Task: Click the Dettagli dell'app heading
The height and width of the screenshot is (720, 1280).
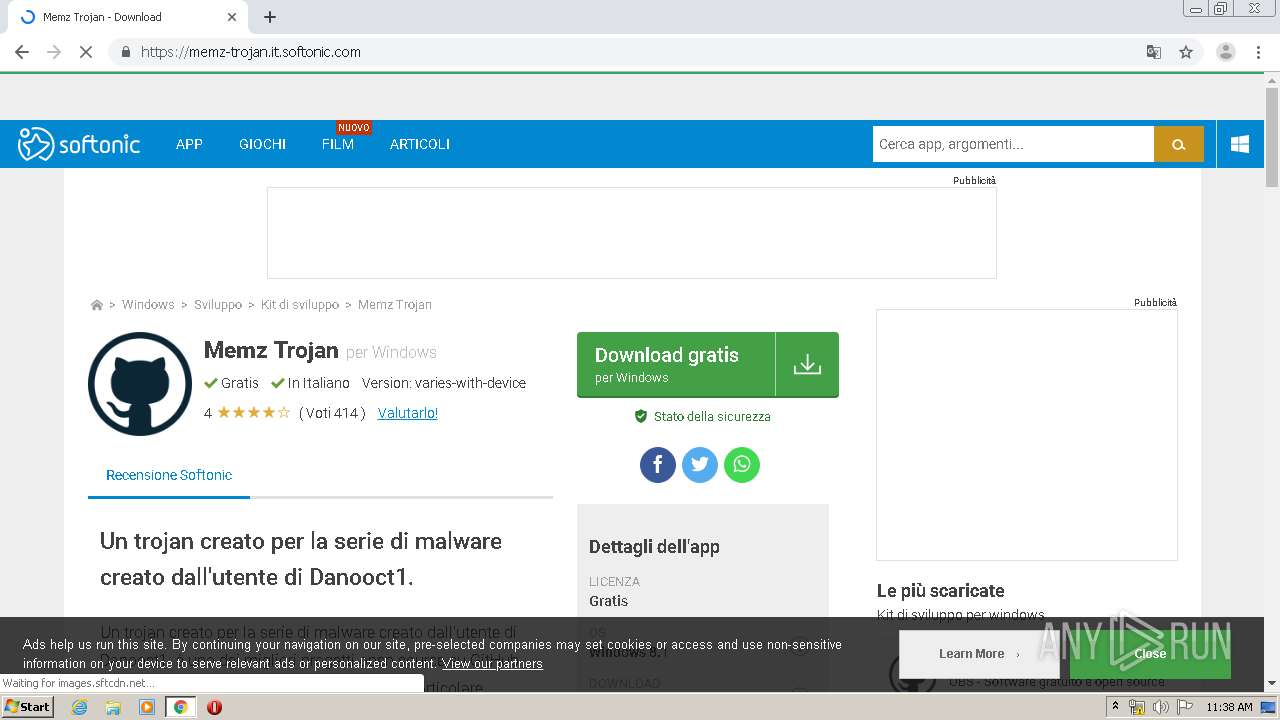Action: [x=654, y=547]
